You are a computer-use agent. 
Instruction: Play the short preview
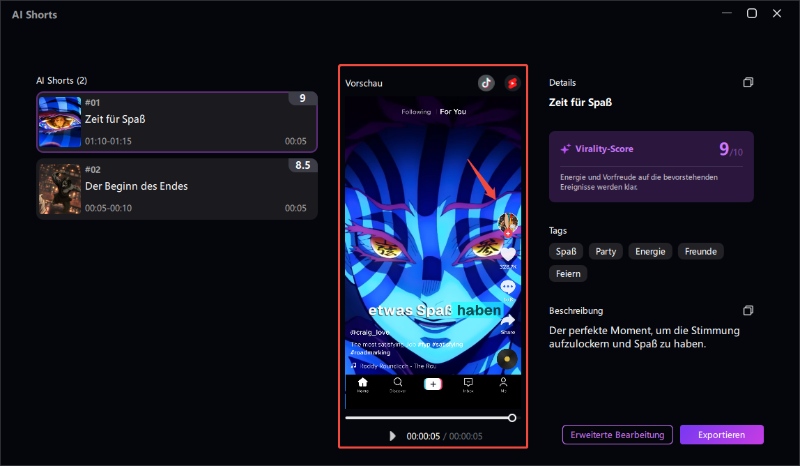392,436
